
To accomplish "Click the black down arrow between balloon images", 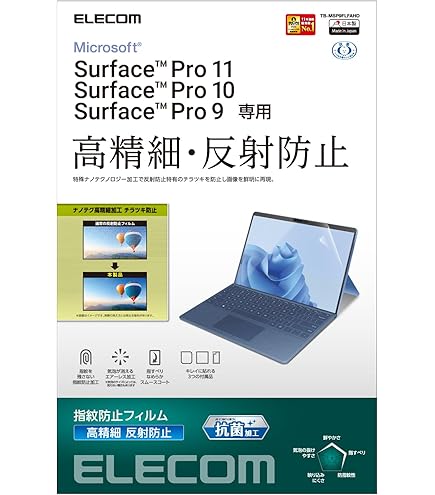I will coord(114,266).
